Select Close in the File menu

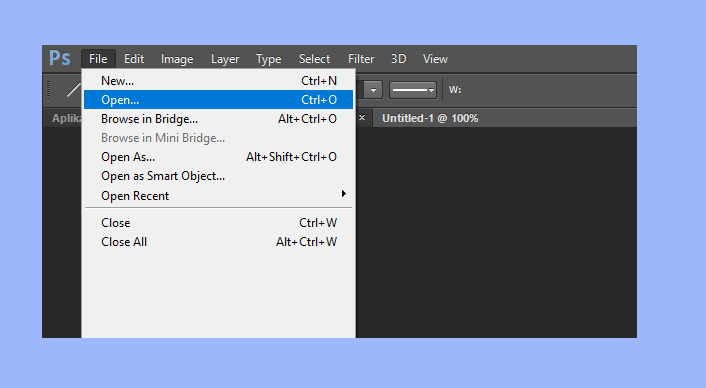pyautogui.click(x=218, y=223)
